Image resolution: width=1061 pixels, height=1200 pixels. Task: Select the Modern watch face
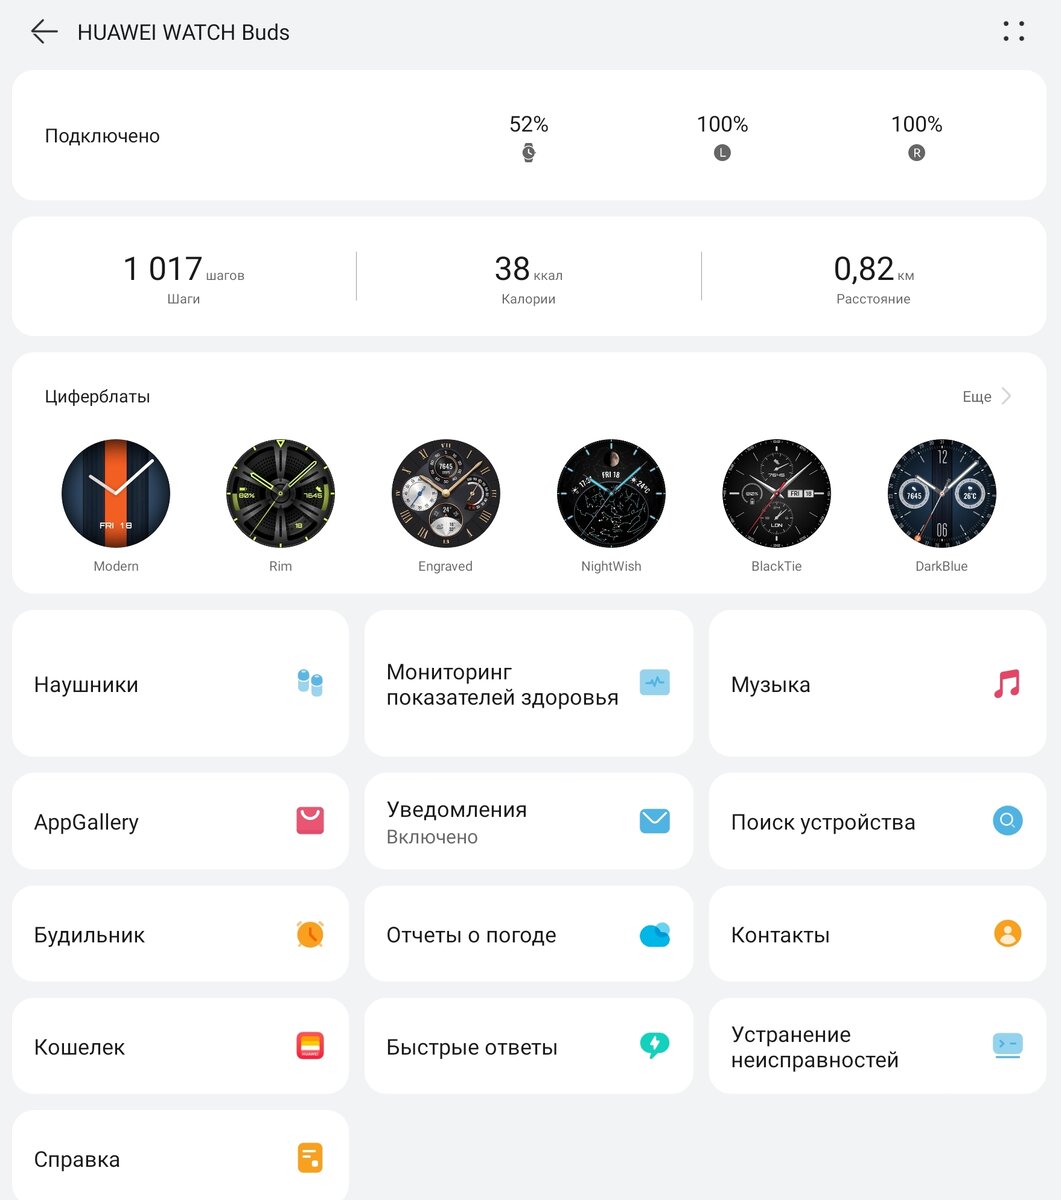pos(116,505)
